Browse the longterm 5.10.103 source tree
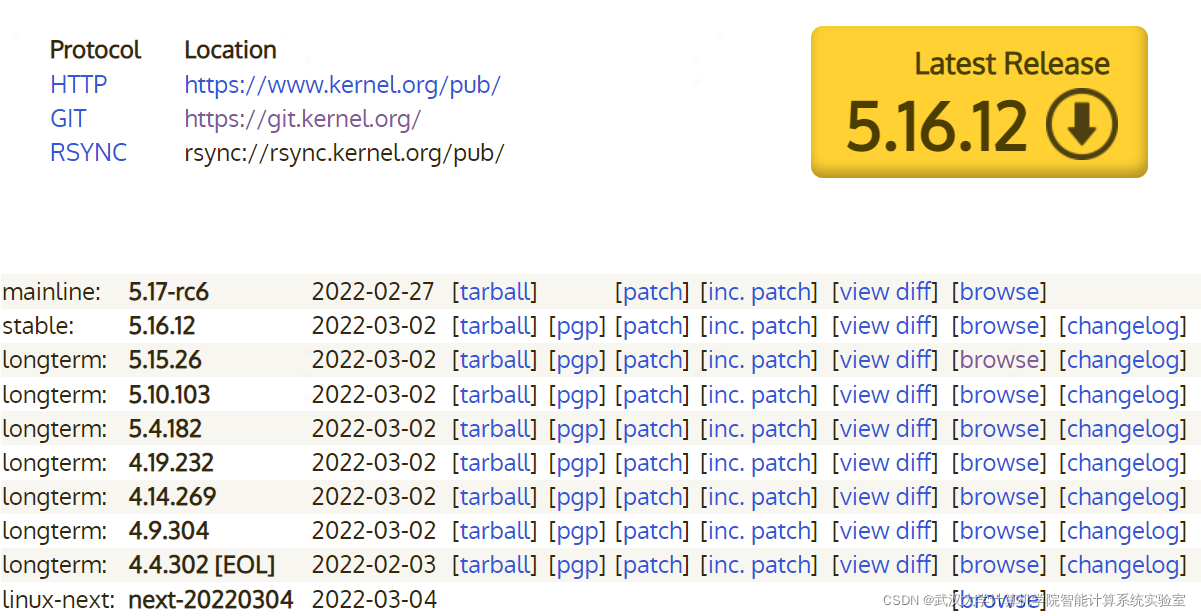 (997, 393)
